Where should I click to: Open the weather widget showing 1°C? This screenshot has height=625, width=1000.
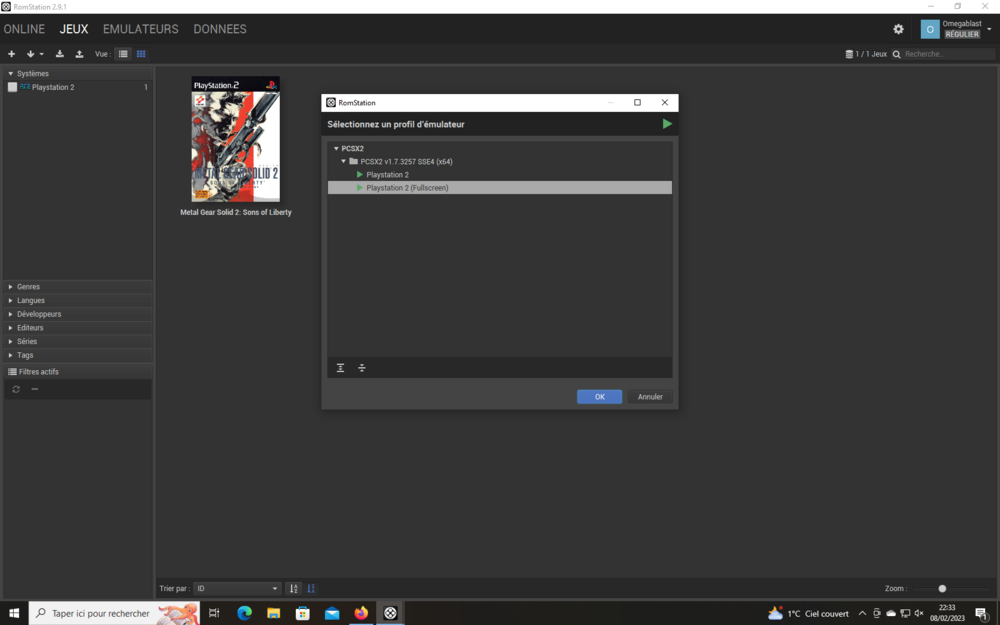tap(809, 614)
